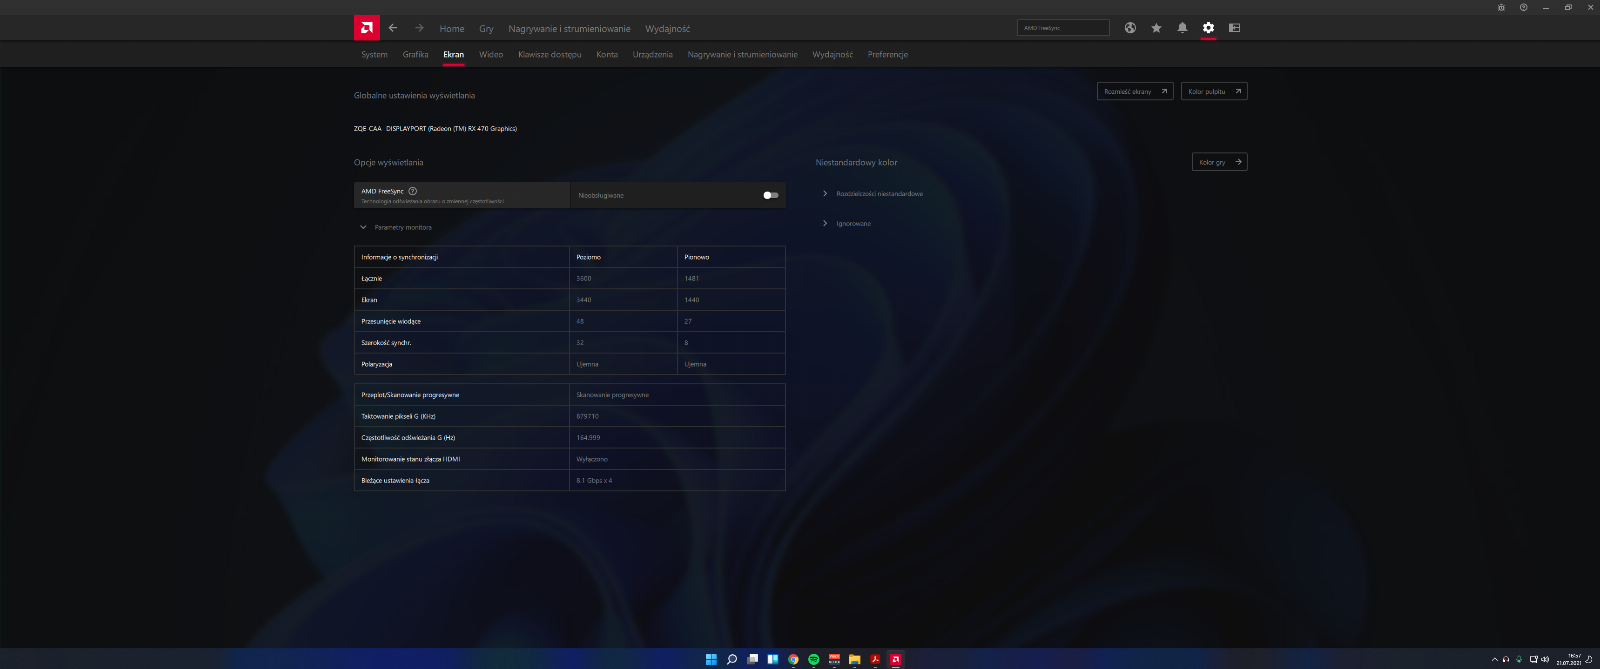The height and width of the screenshot is (669, 1600).
Task: Open Widgets on the taskbar
Action: coord(773,659)
